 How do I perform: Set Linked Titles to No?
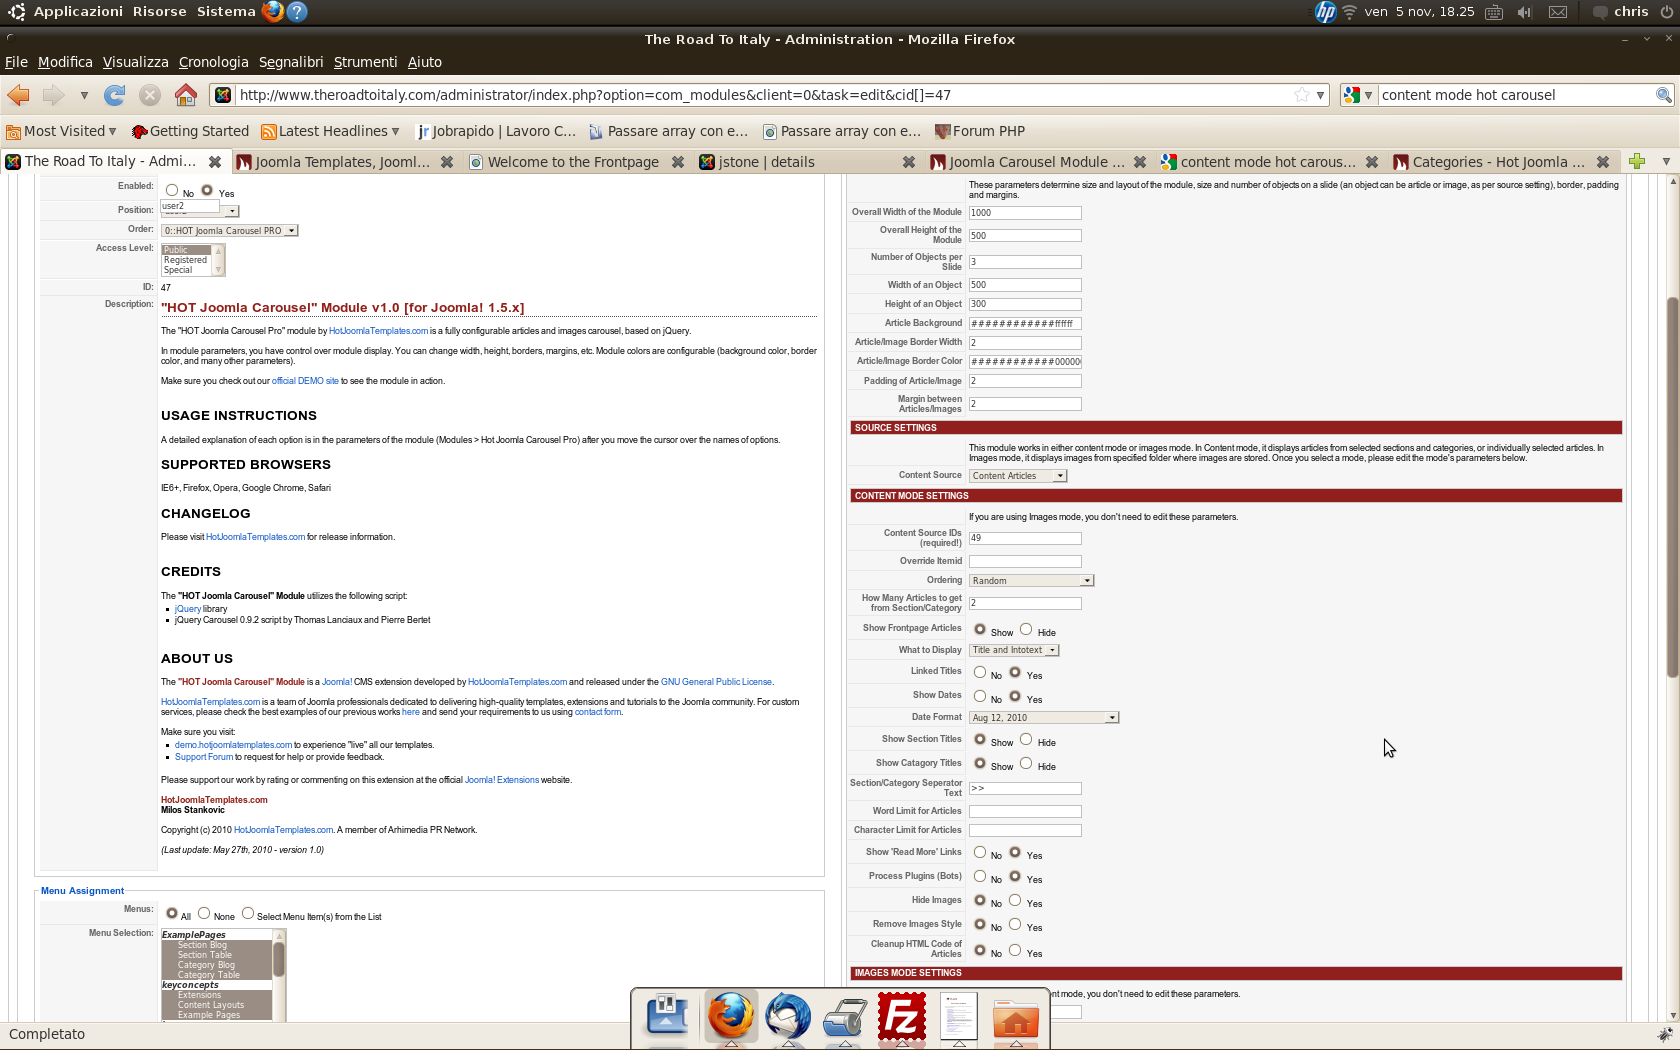pos(980,672)
